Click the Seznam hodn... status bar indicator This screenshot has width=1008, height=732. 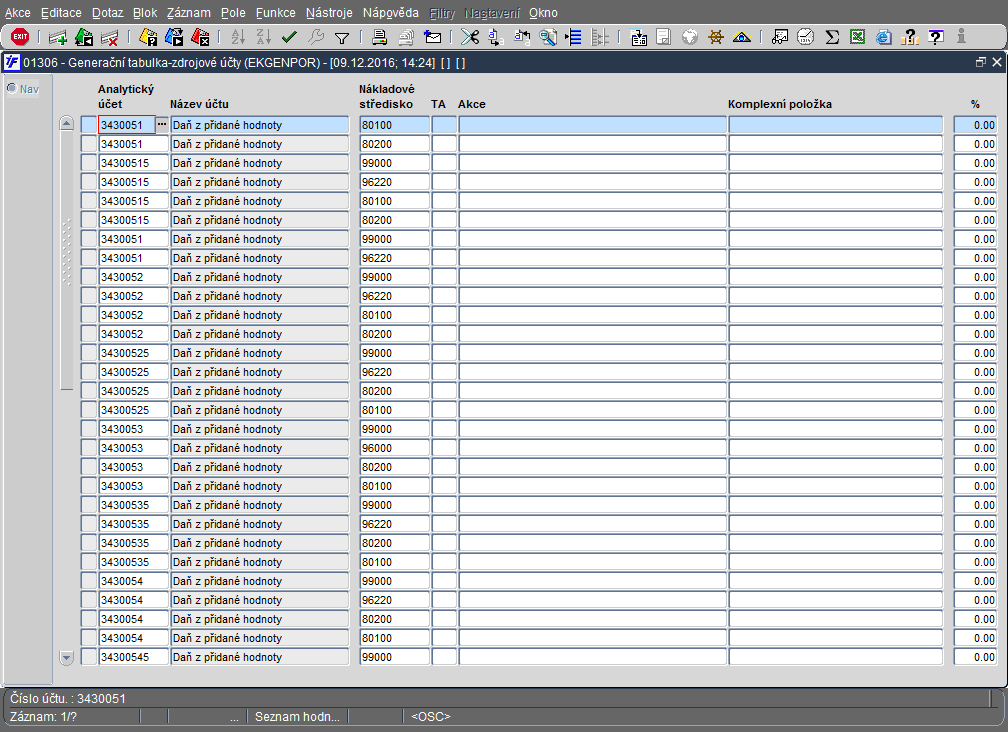[x=297, y=717]
